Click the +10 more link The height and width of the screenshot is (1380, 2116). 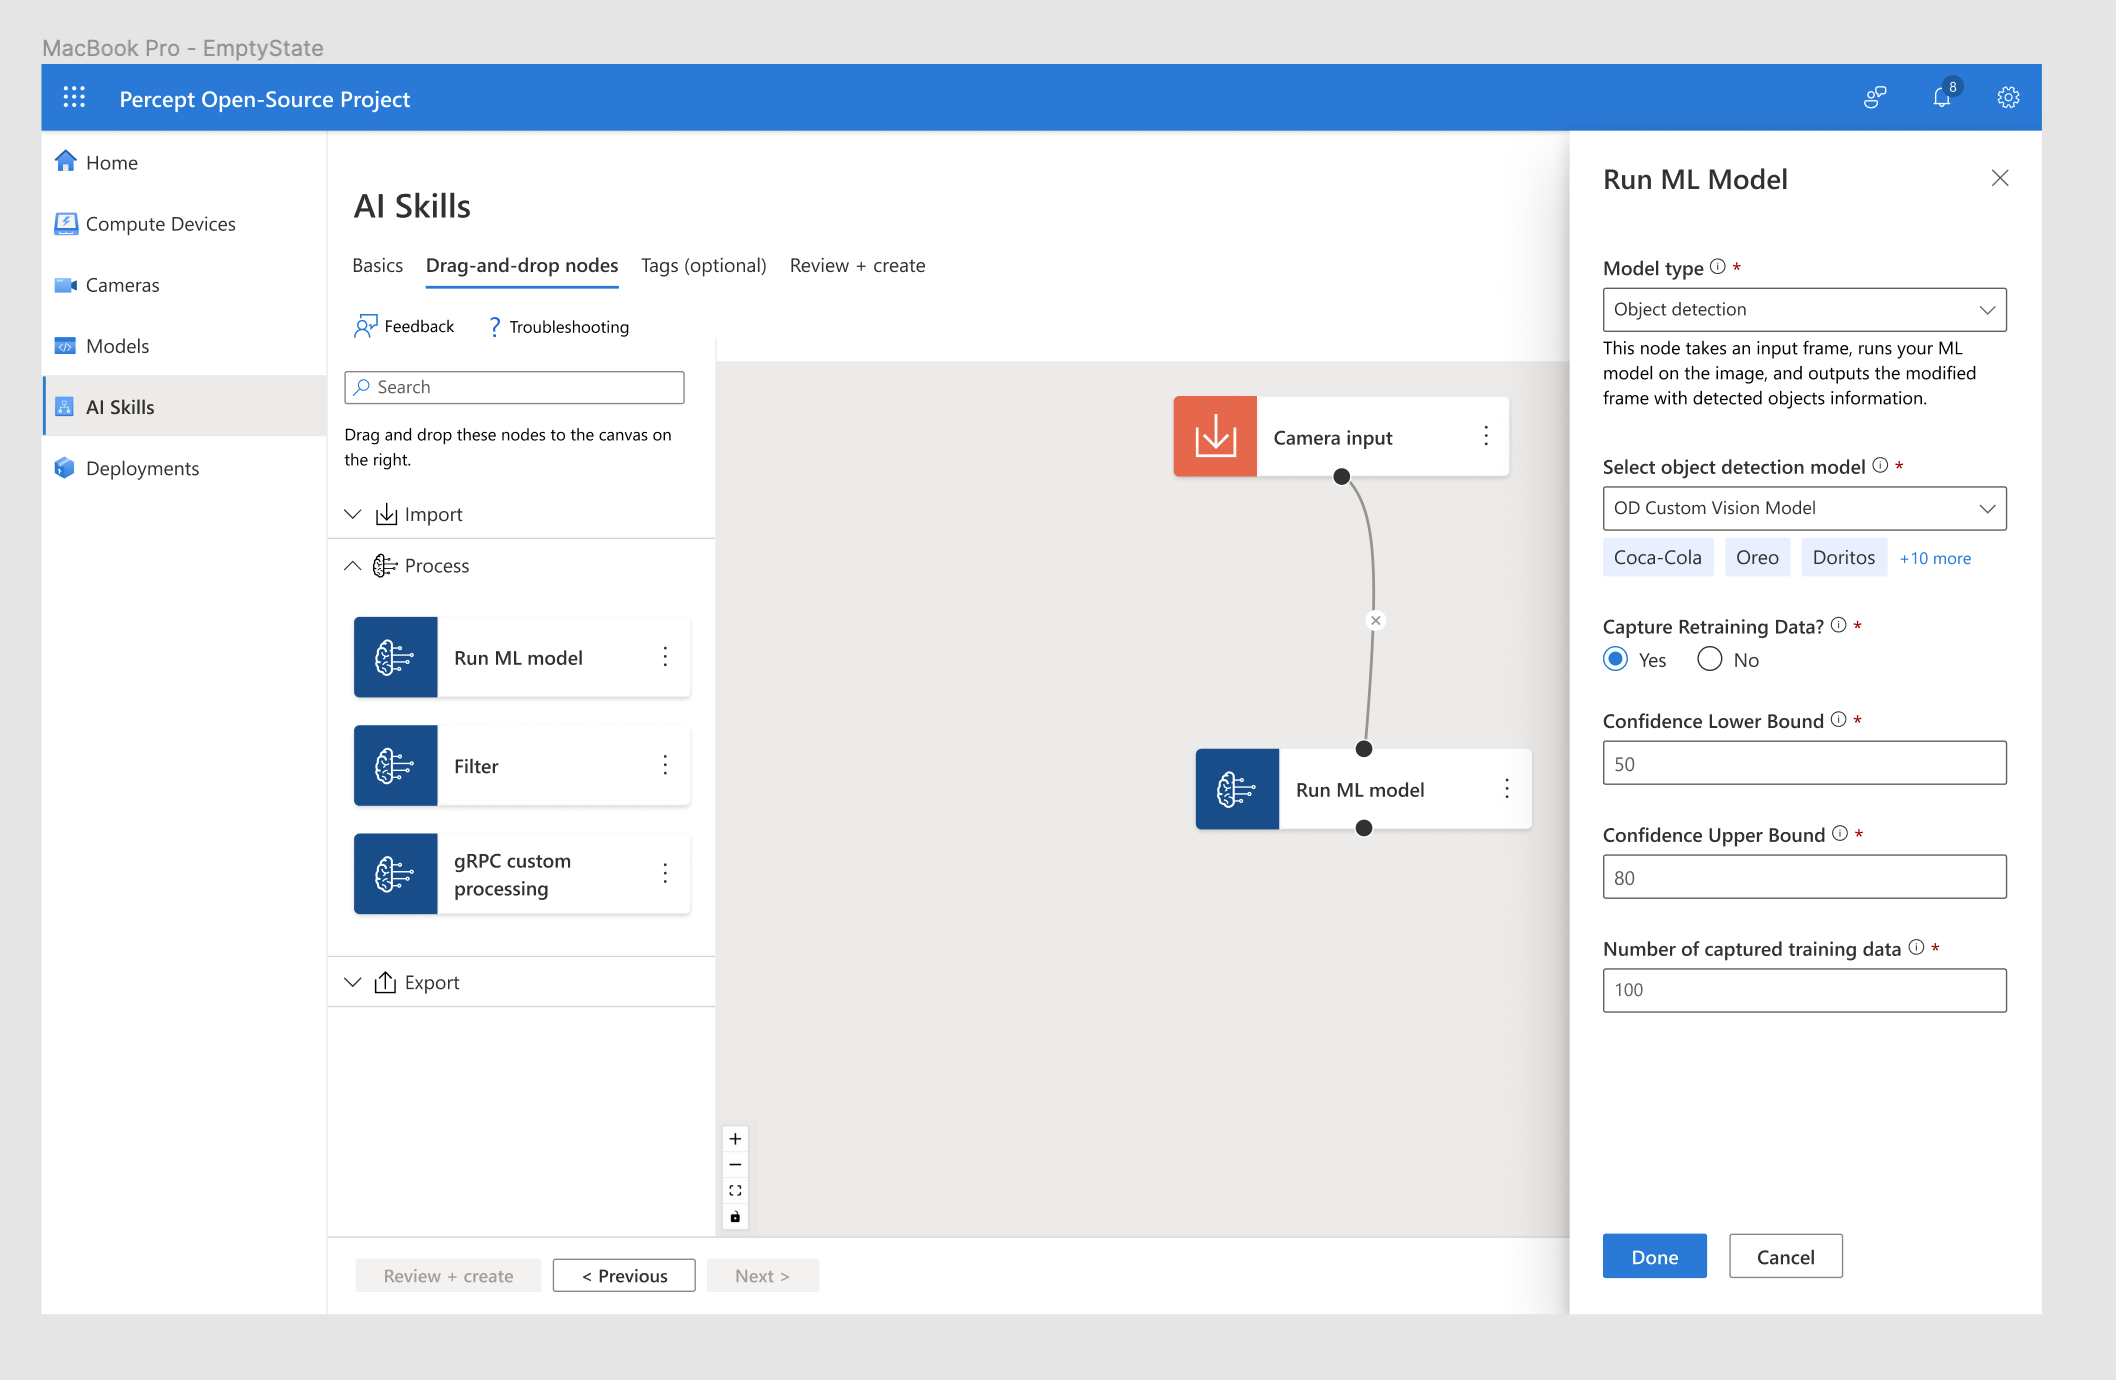pyautogui.click(x=1935, y=558)
